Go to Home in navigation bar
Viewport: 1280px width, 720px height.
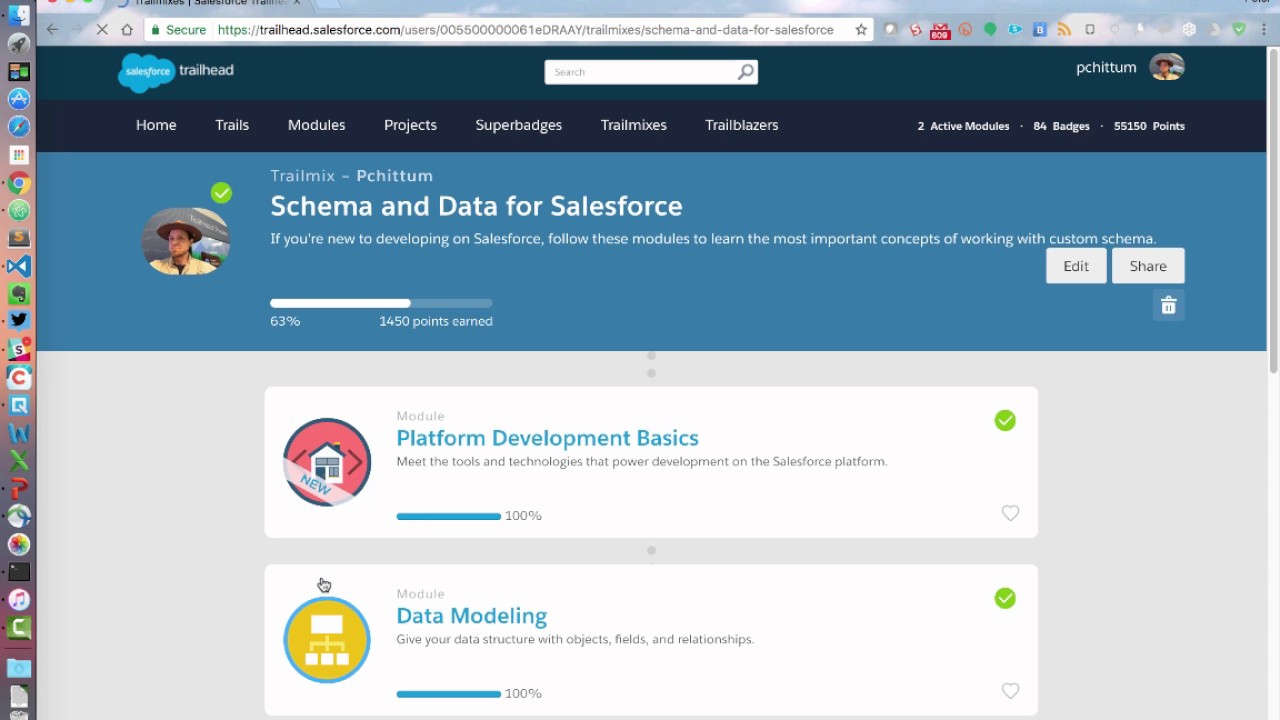tap(156, 125)
